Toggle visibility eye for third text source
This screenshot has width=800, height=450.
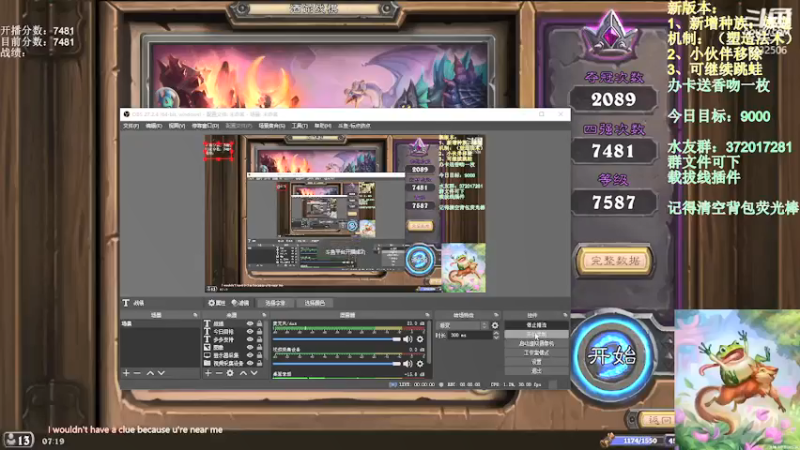coord(250,339)
